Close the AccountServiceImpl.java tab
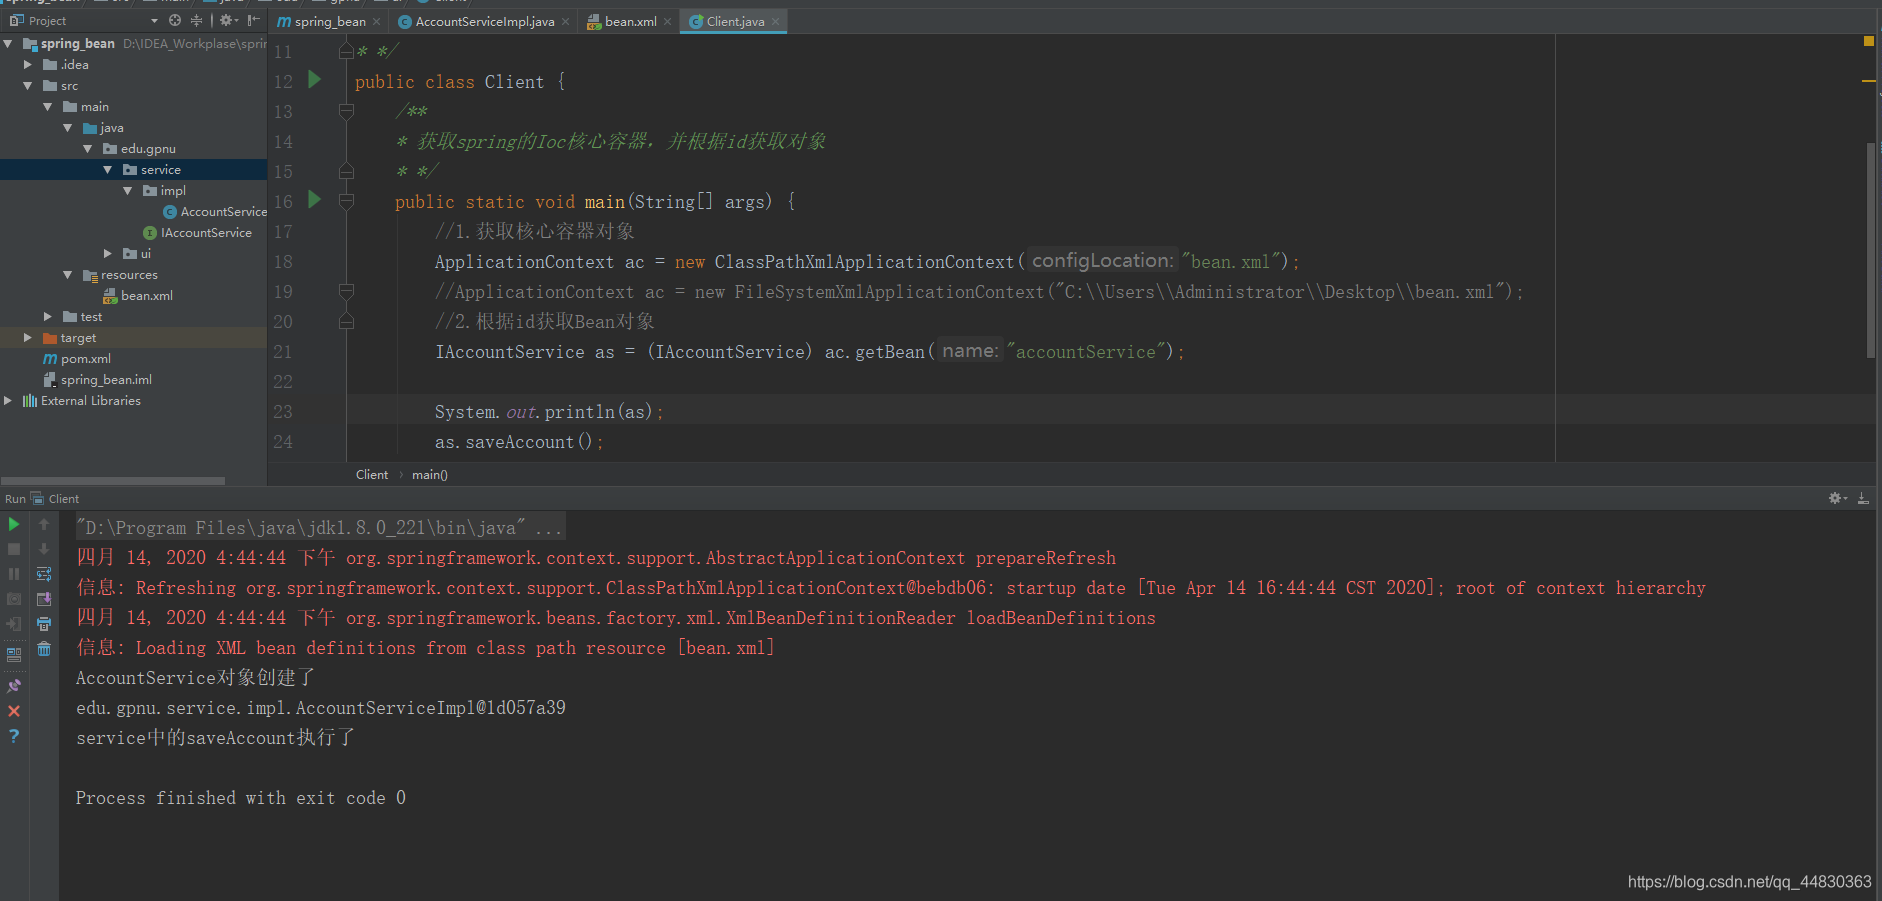 (x=565, y=22)
